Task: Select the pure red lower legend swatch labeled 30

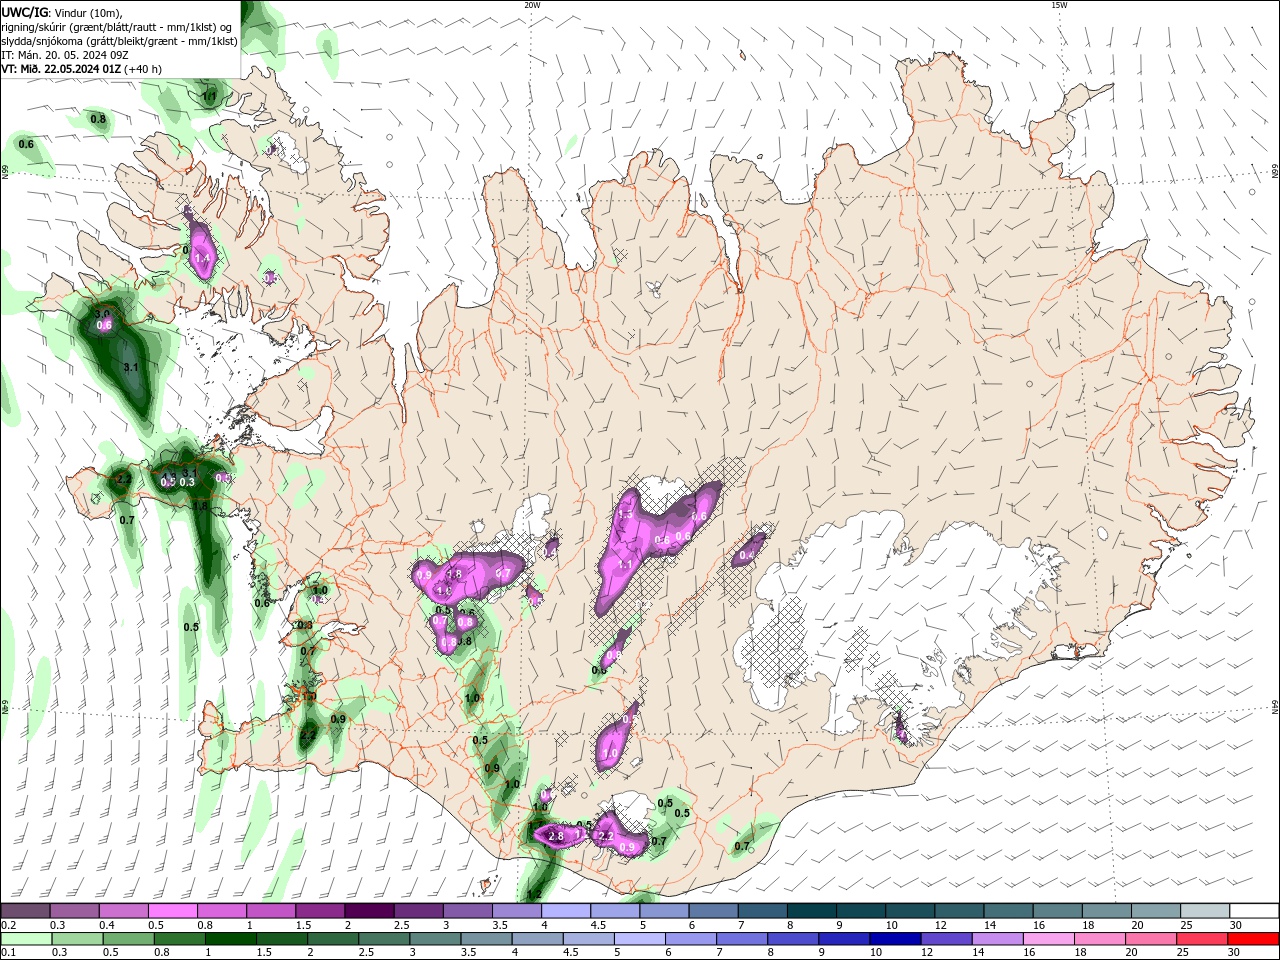Action: pos(1253,939)
